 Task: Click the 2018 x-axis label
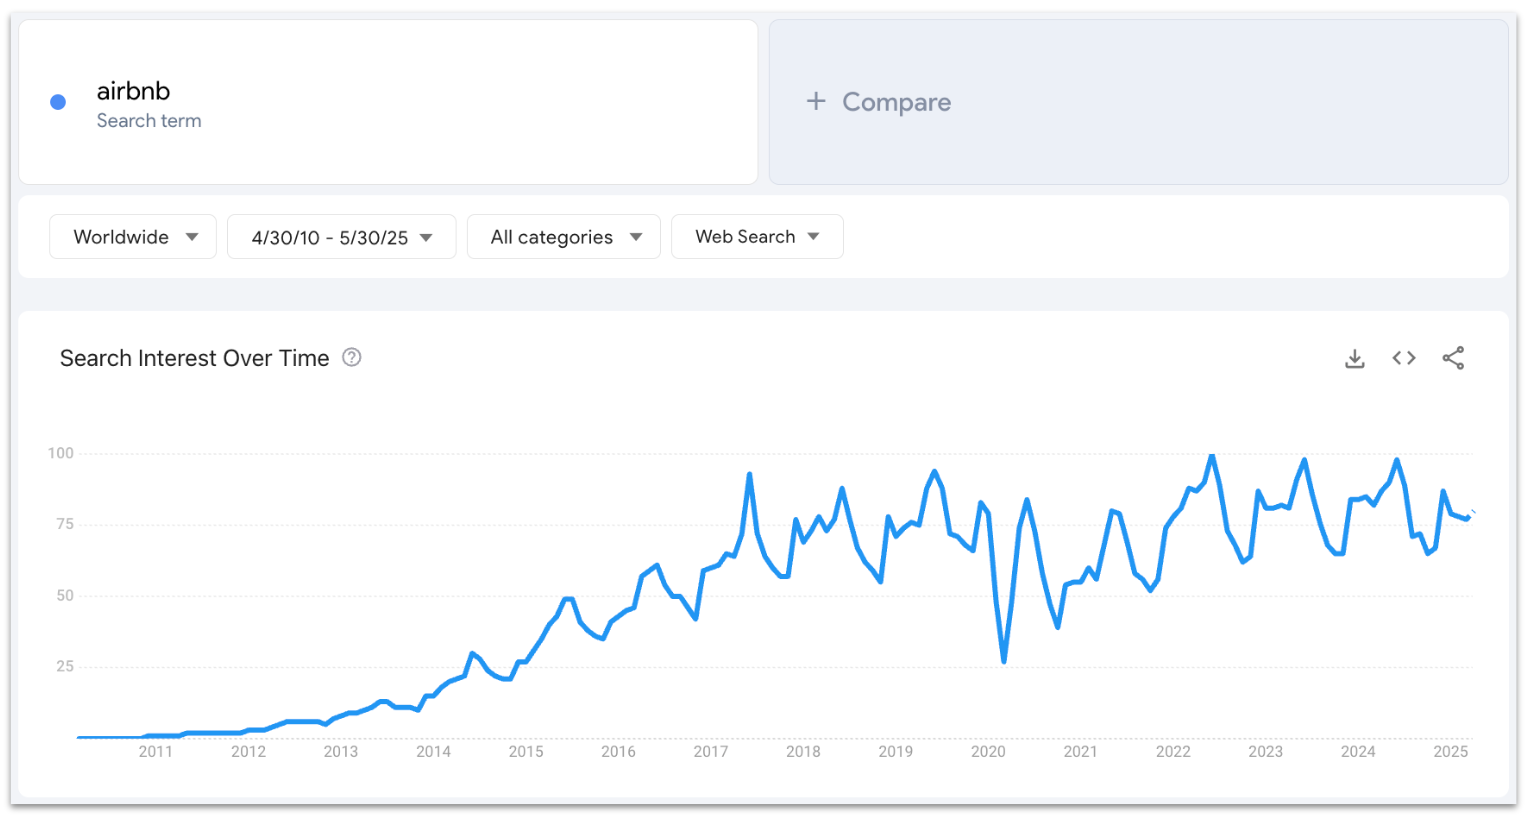coord(803,752)
